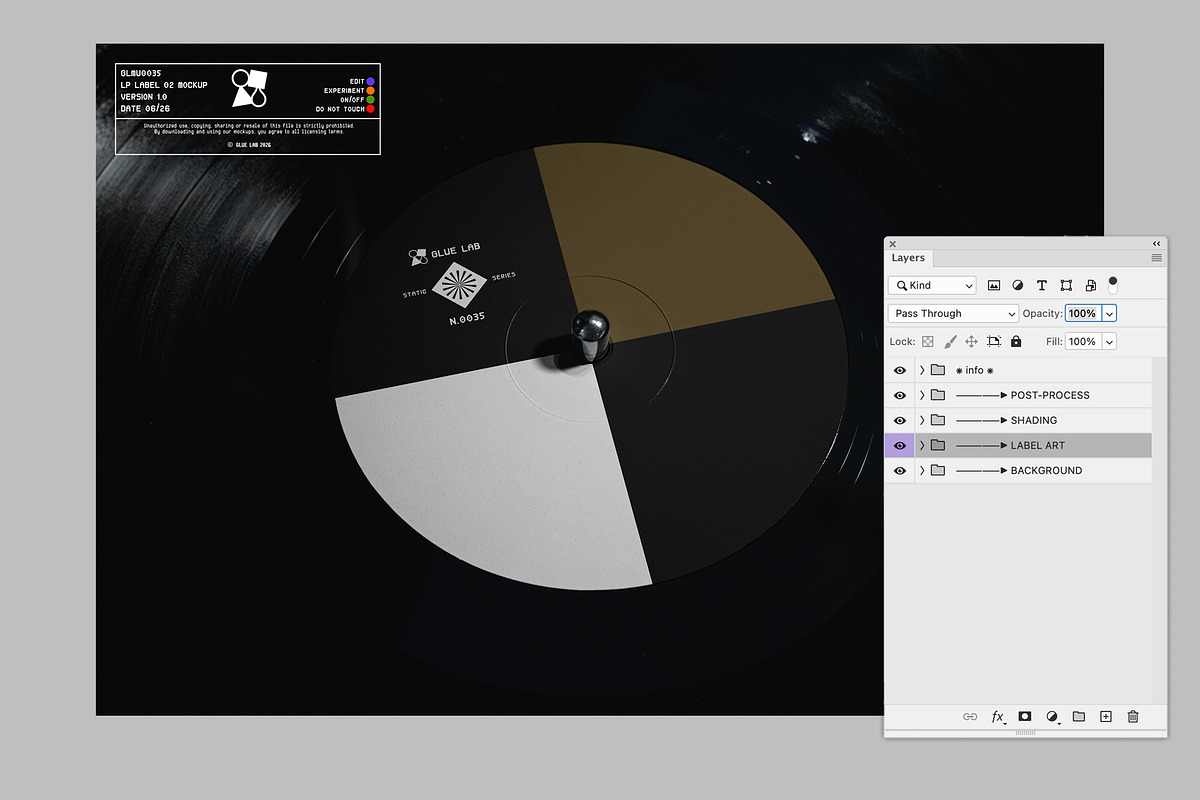Click the GLUE LAB text on record label
Viewport: 1200px width, 800px height.
pyautogui.click(x=455, y=250)
